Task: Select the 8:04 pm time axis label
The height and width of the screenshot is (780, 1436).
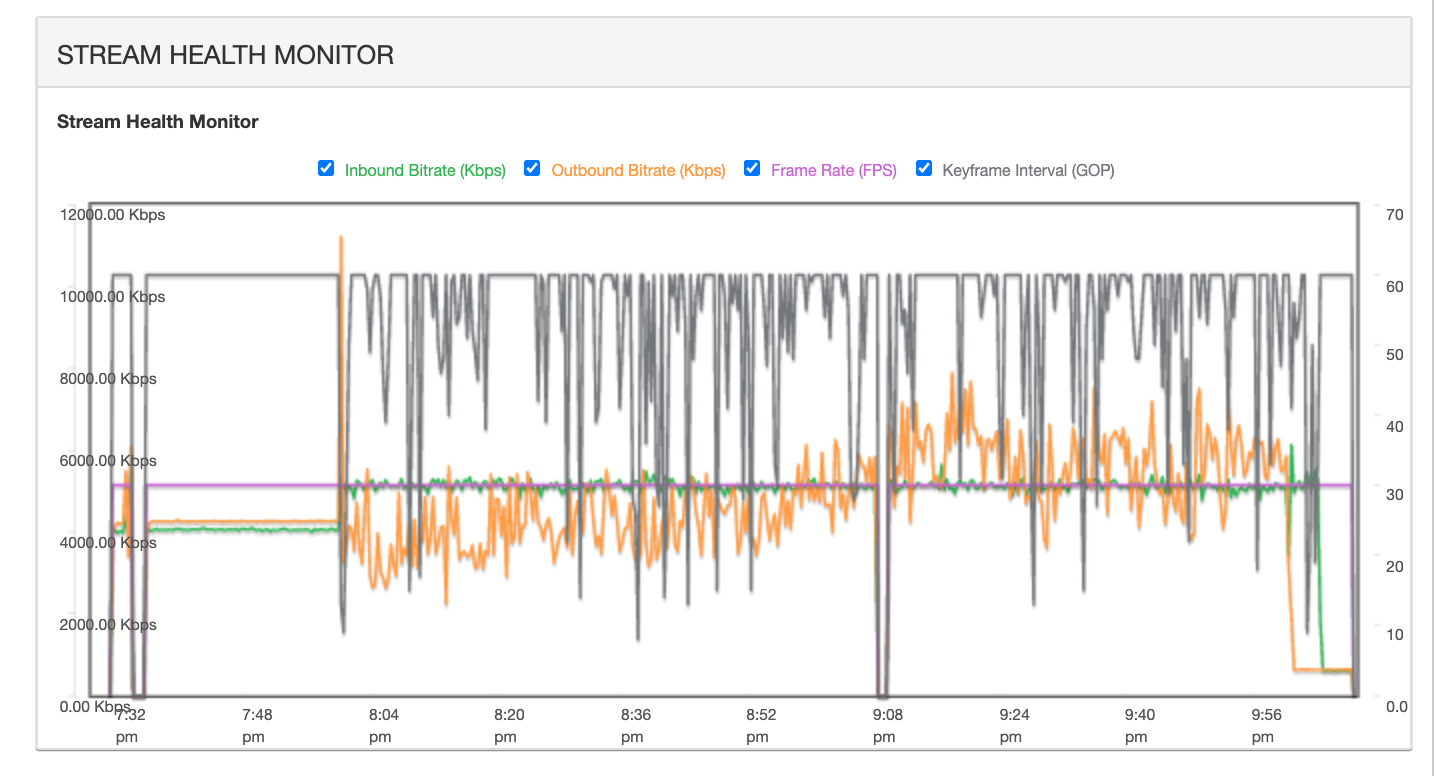Action: [383, 725]
